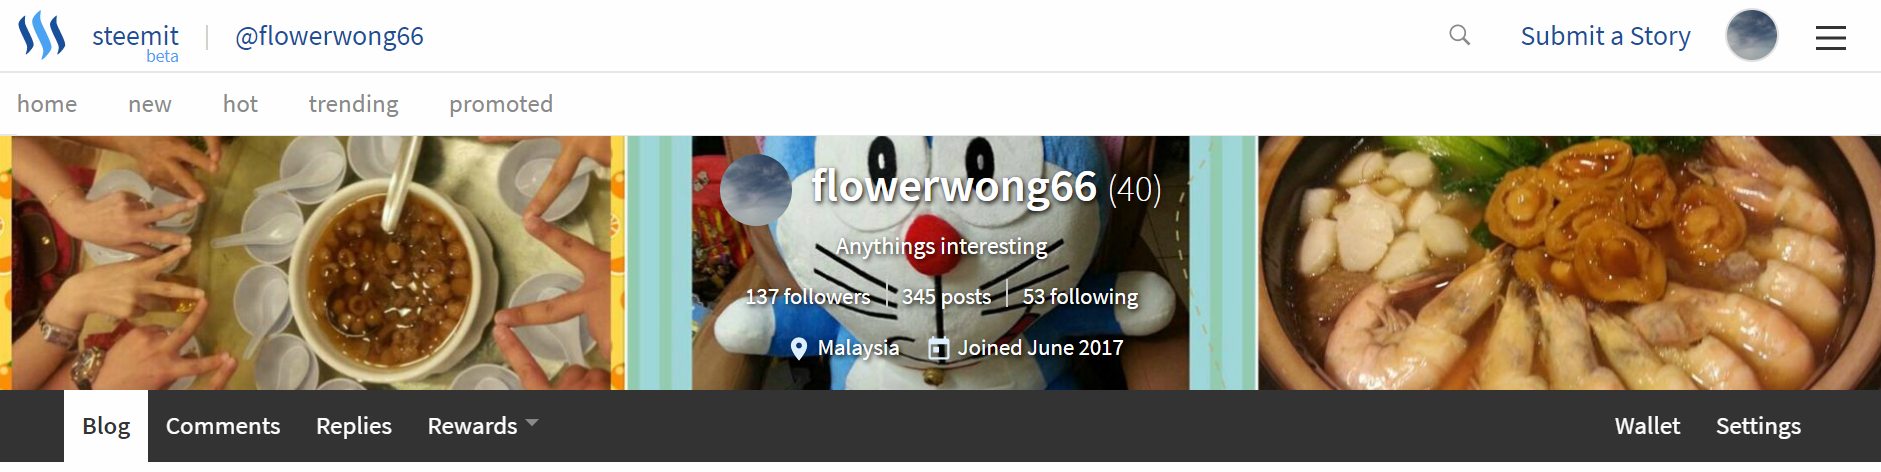Click the profile picture on banner
Screen dimensions: 1881x472
756,189
